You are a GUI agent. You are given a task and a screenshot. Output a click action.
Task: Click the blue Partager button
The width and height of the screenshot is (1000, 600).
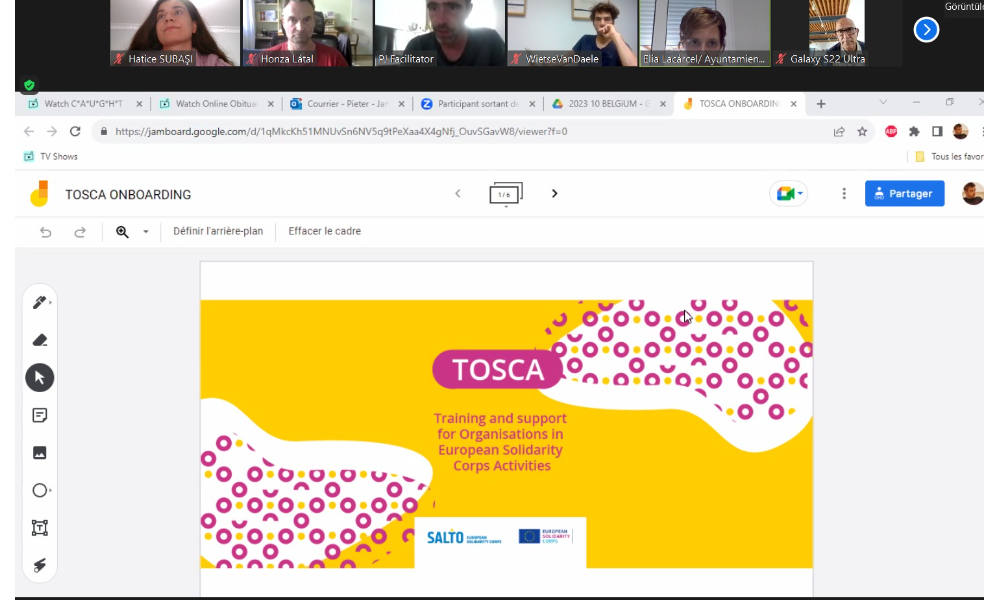tap(904, 193)
